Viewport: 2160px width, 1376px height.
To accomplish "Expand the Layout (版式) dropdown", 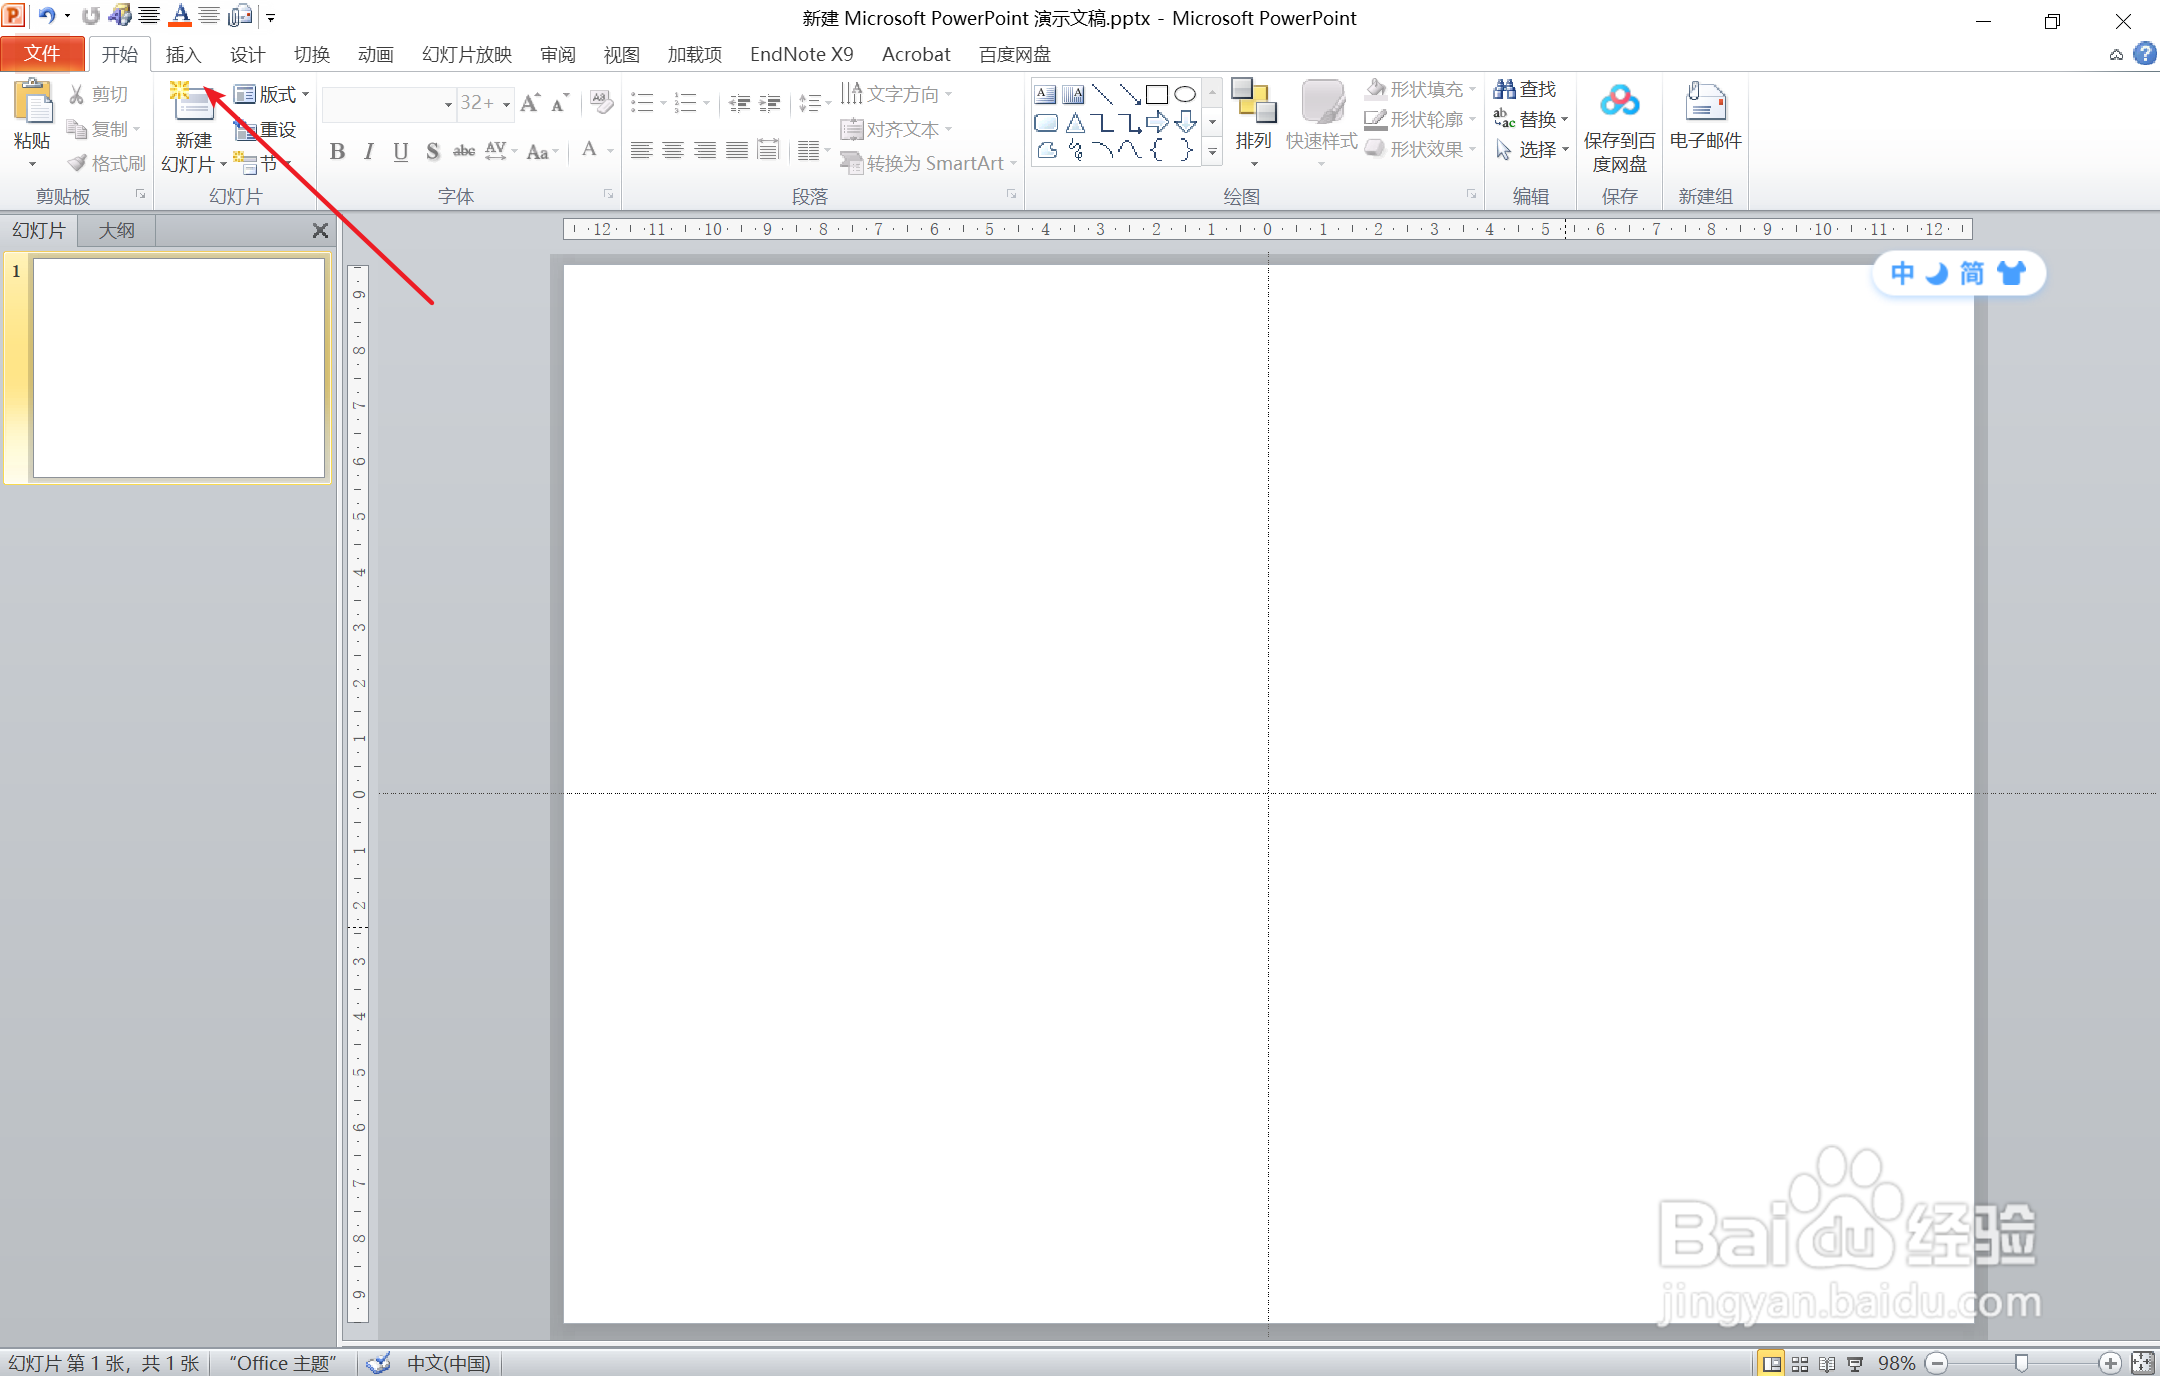I will [x=305, y=95].
